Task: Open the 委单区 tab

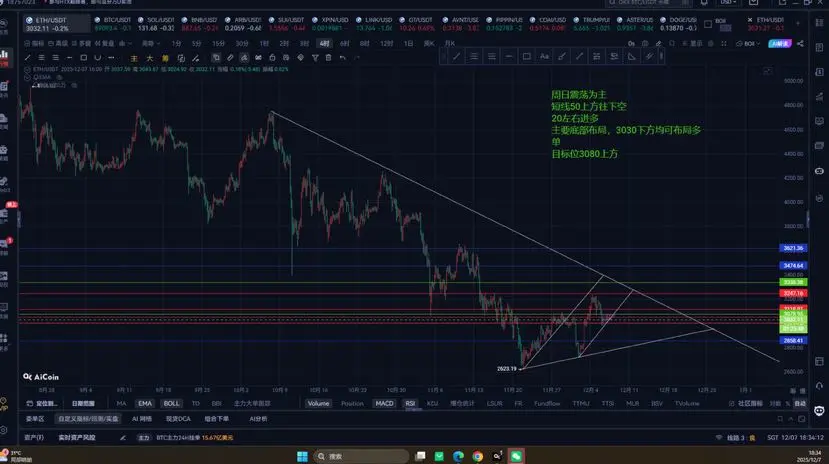Action: pos(35,419)
